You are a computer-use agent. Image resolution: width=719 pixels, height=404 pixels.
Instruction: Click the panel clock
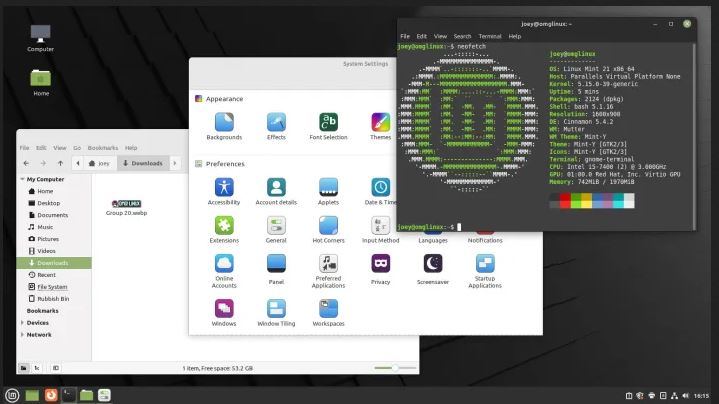pyautogui.click(x=701, y=395)
